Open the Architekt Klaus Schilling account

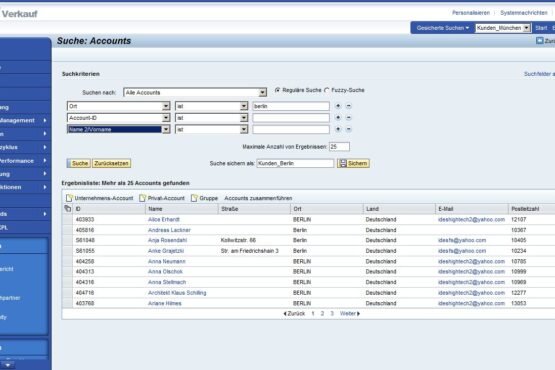[177, 293]
